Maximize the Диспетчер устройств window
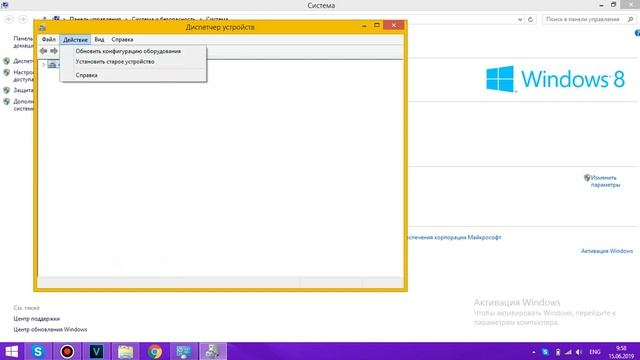Viewport: 640px width, 360px height. 377,25
